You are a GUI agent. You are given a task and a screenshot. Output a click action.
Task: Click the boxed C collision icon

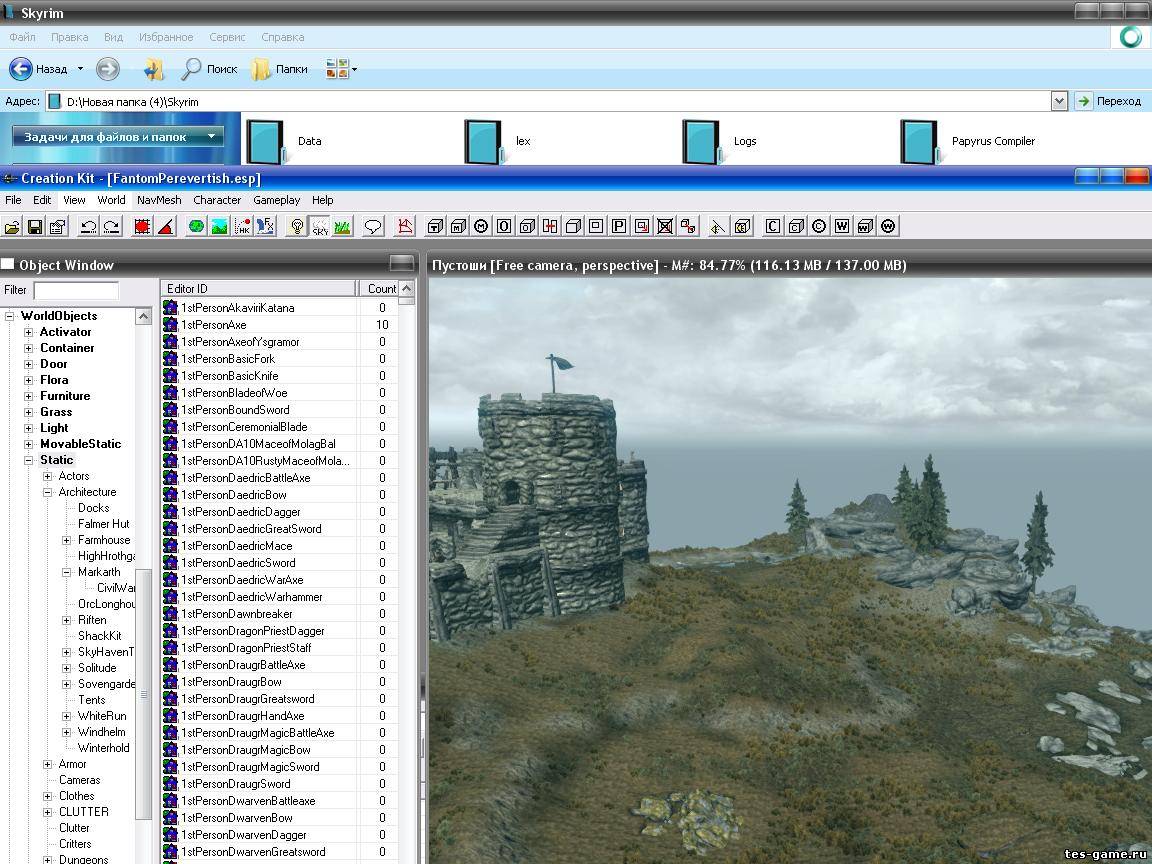[772, 227]
